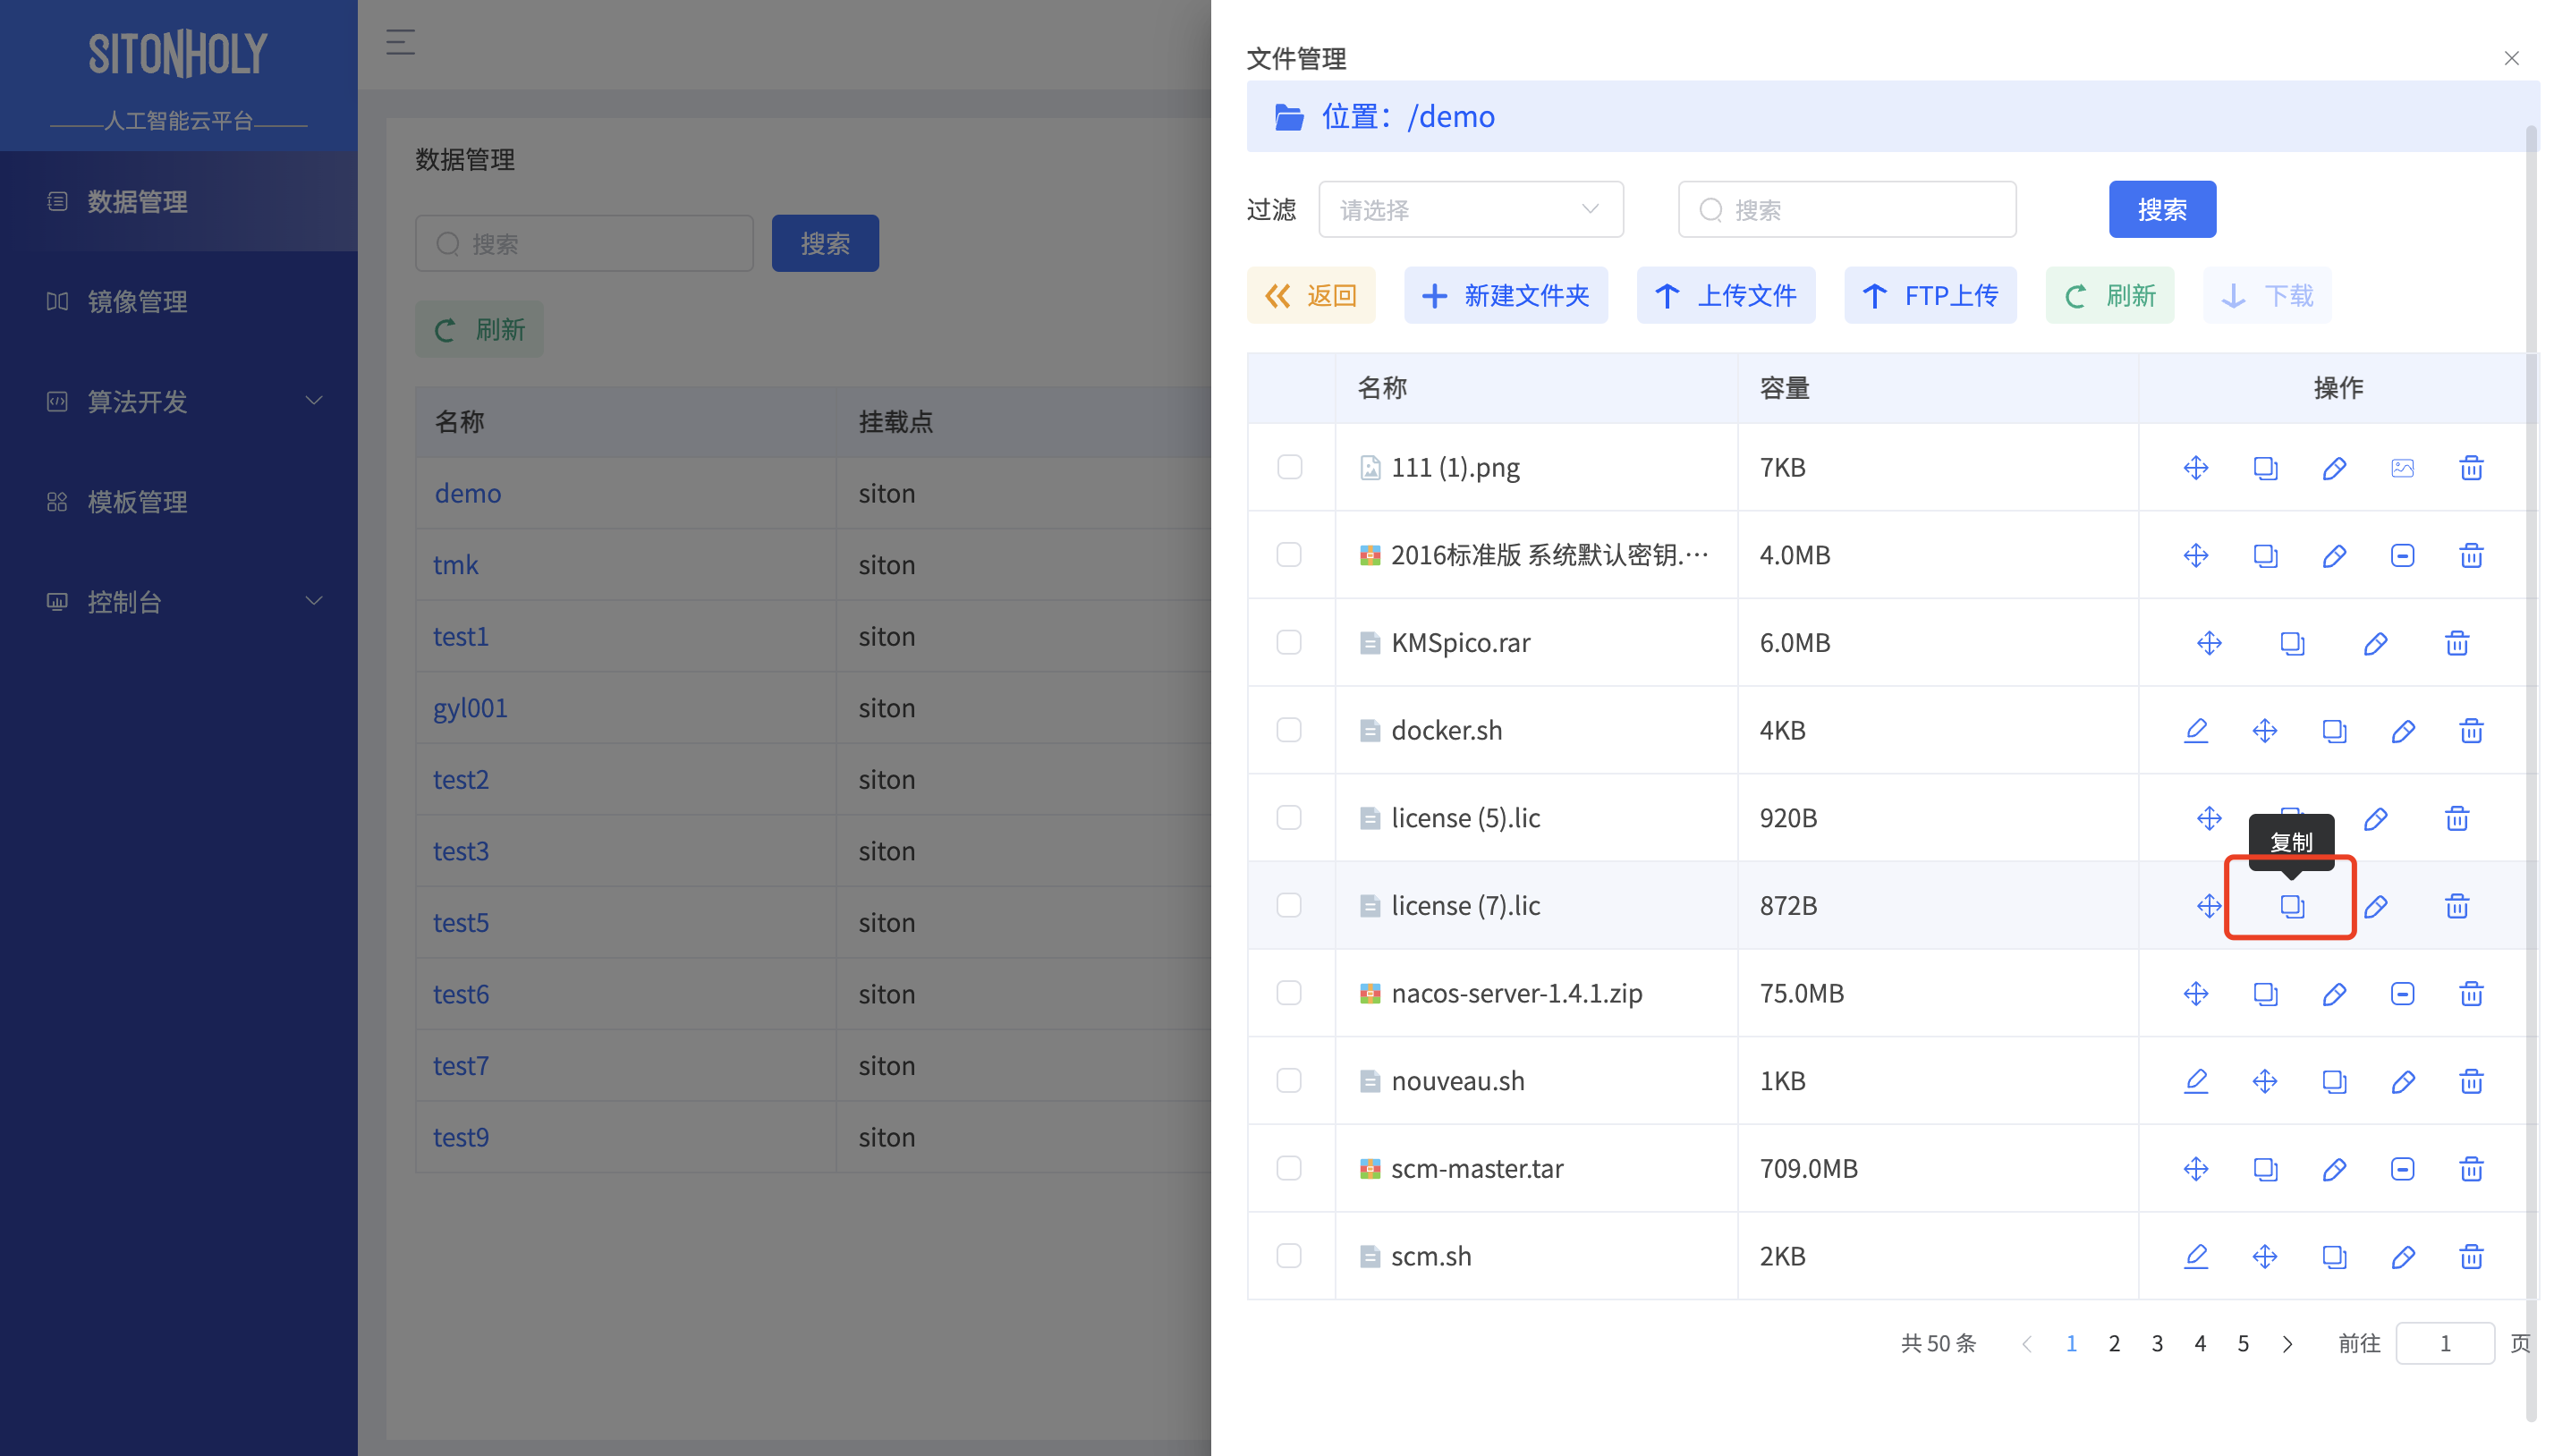Expand the 算法开发 sidebar menu
Image resolution: width=2571 pixels, height=1456 pixels.
pyautogui.click(x=179, y=402)
